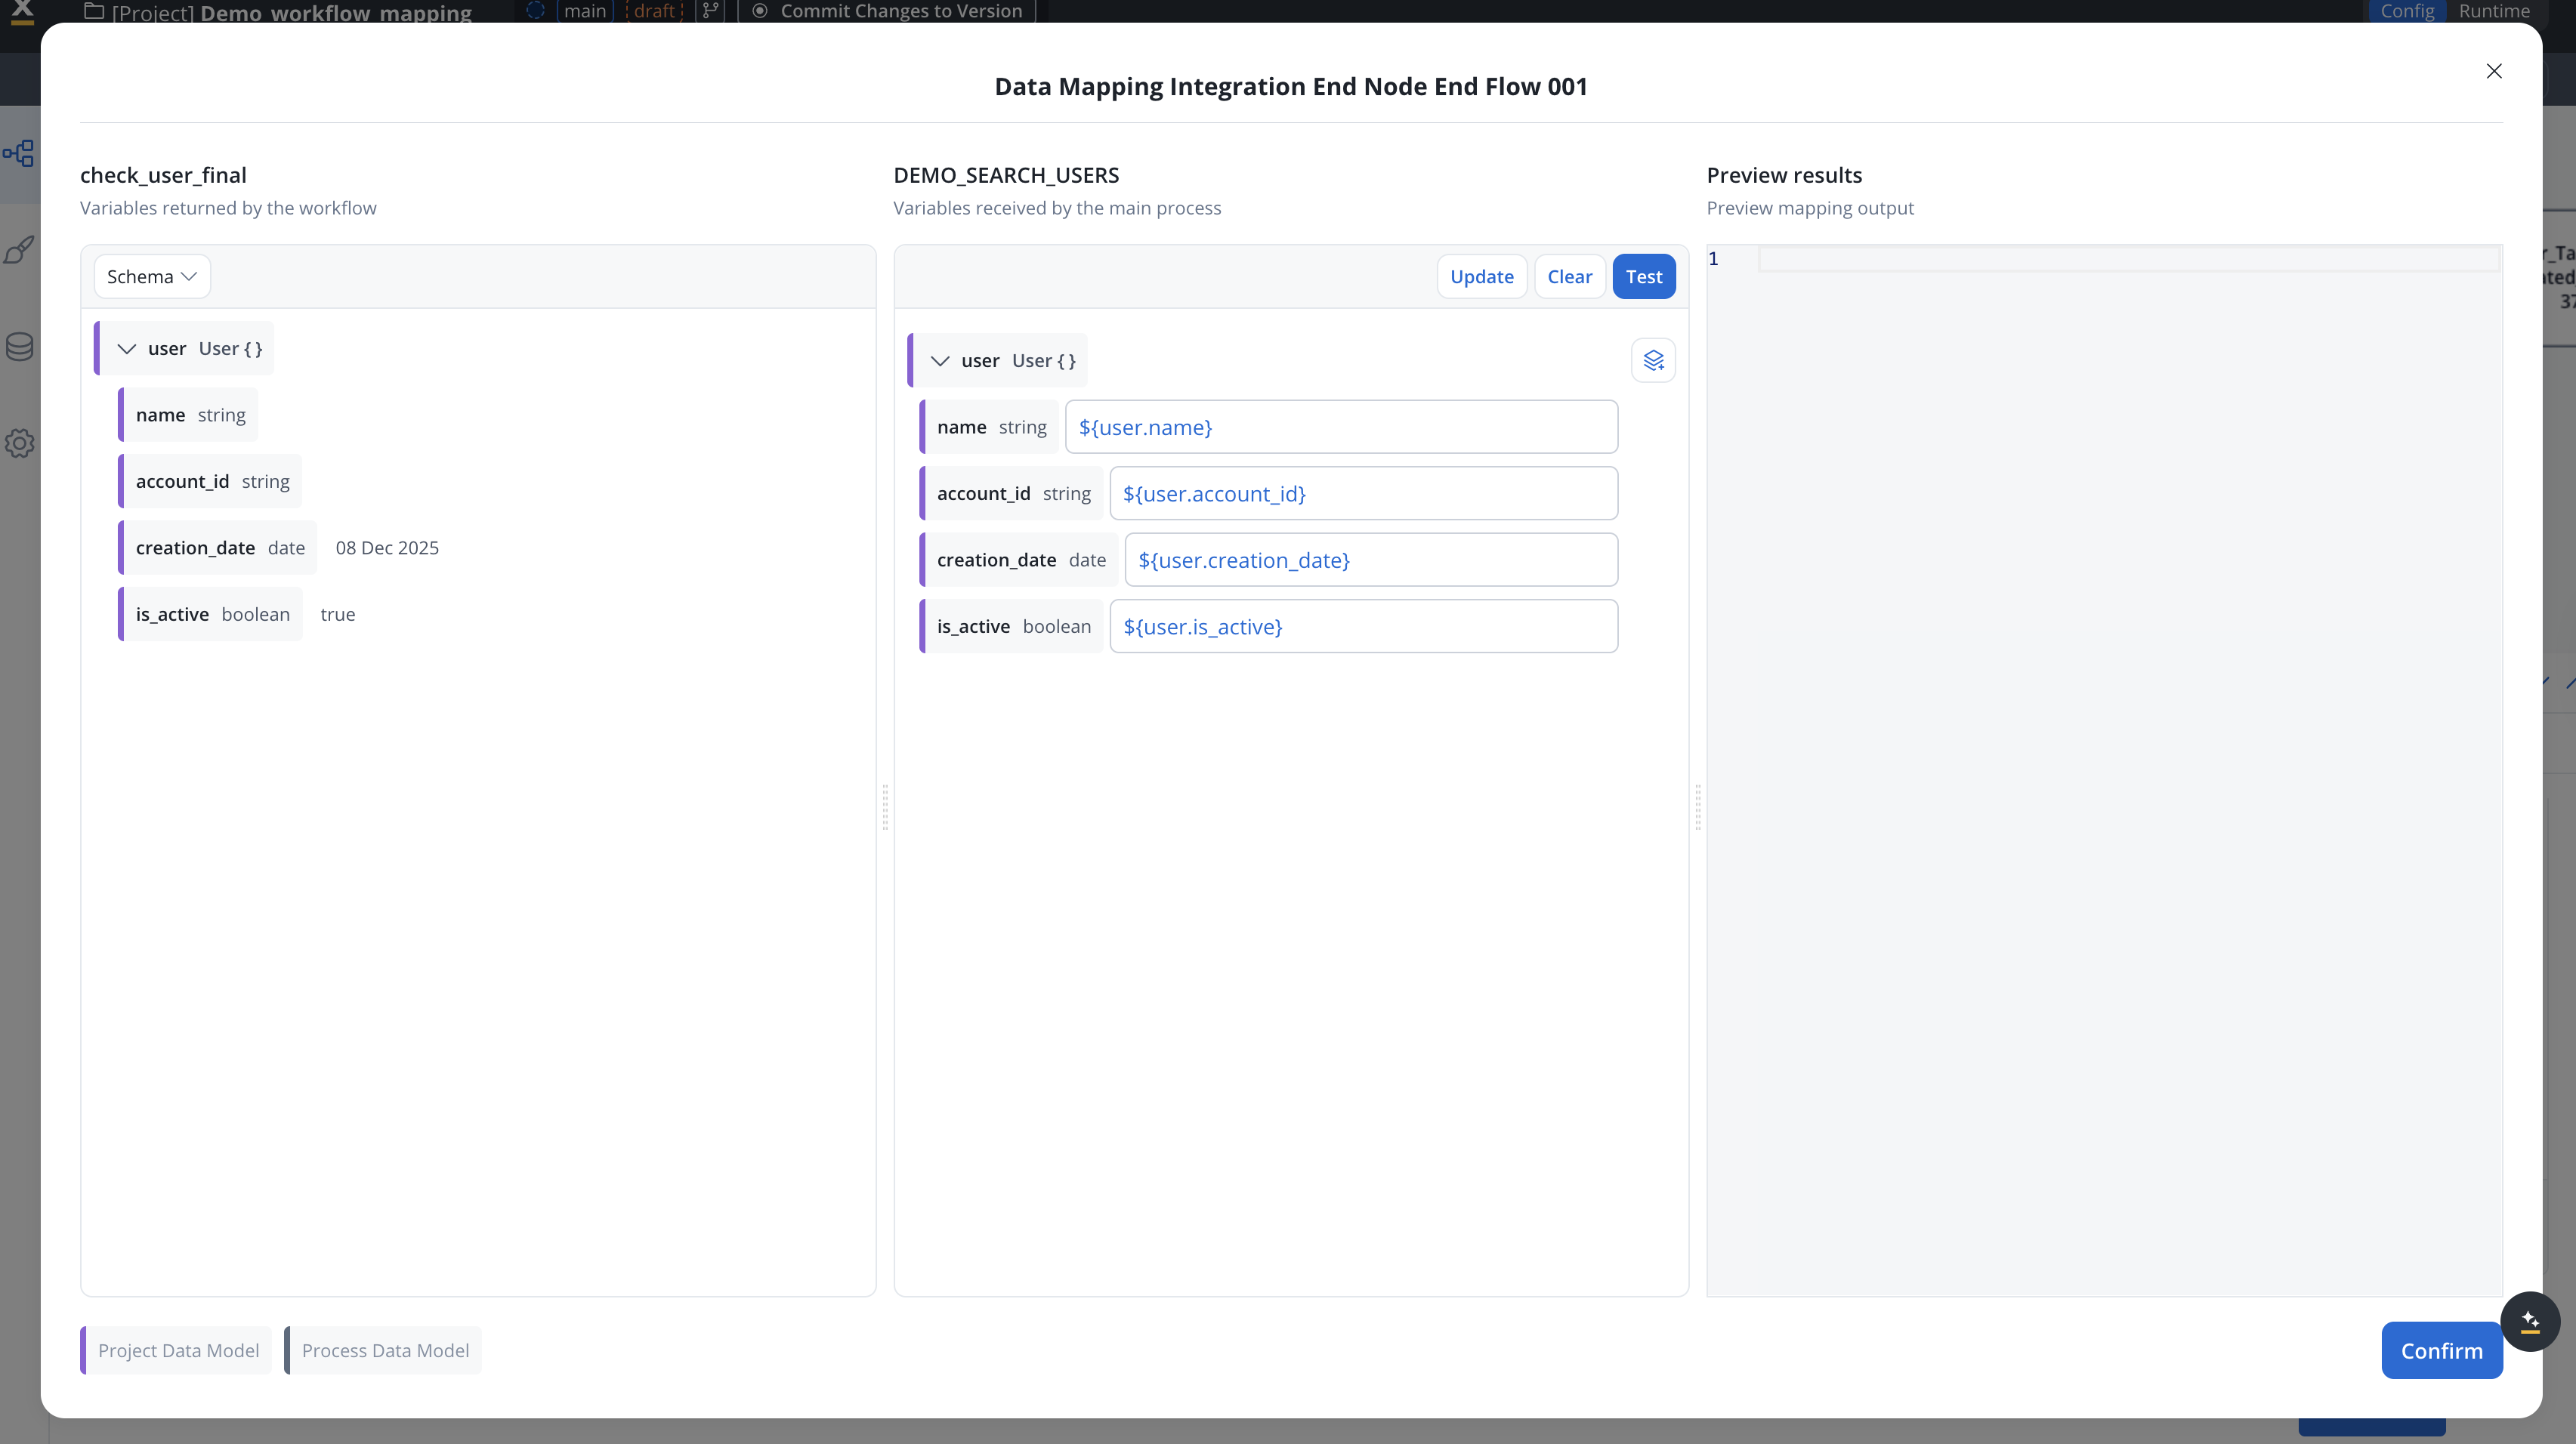
Task: Collapse the user node in DEMO_SEARCH_USERS
Action: 940,361
